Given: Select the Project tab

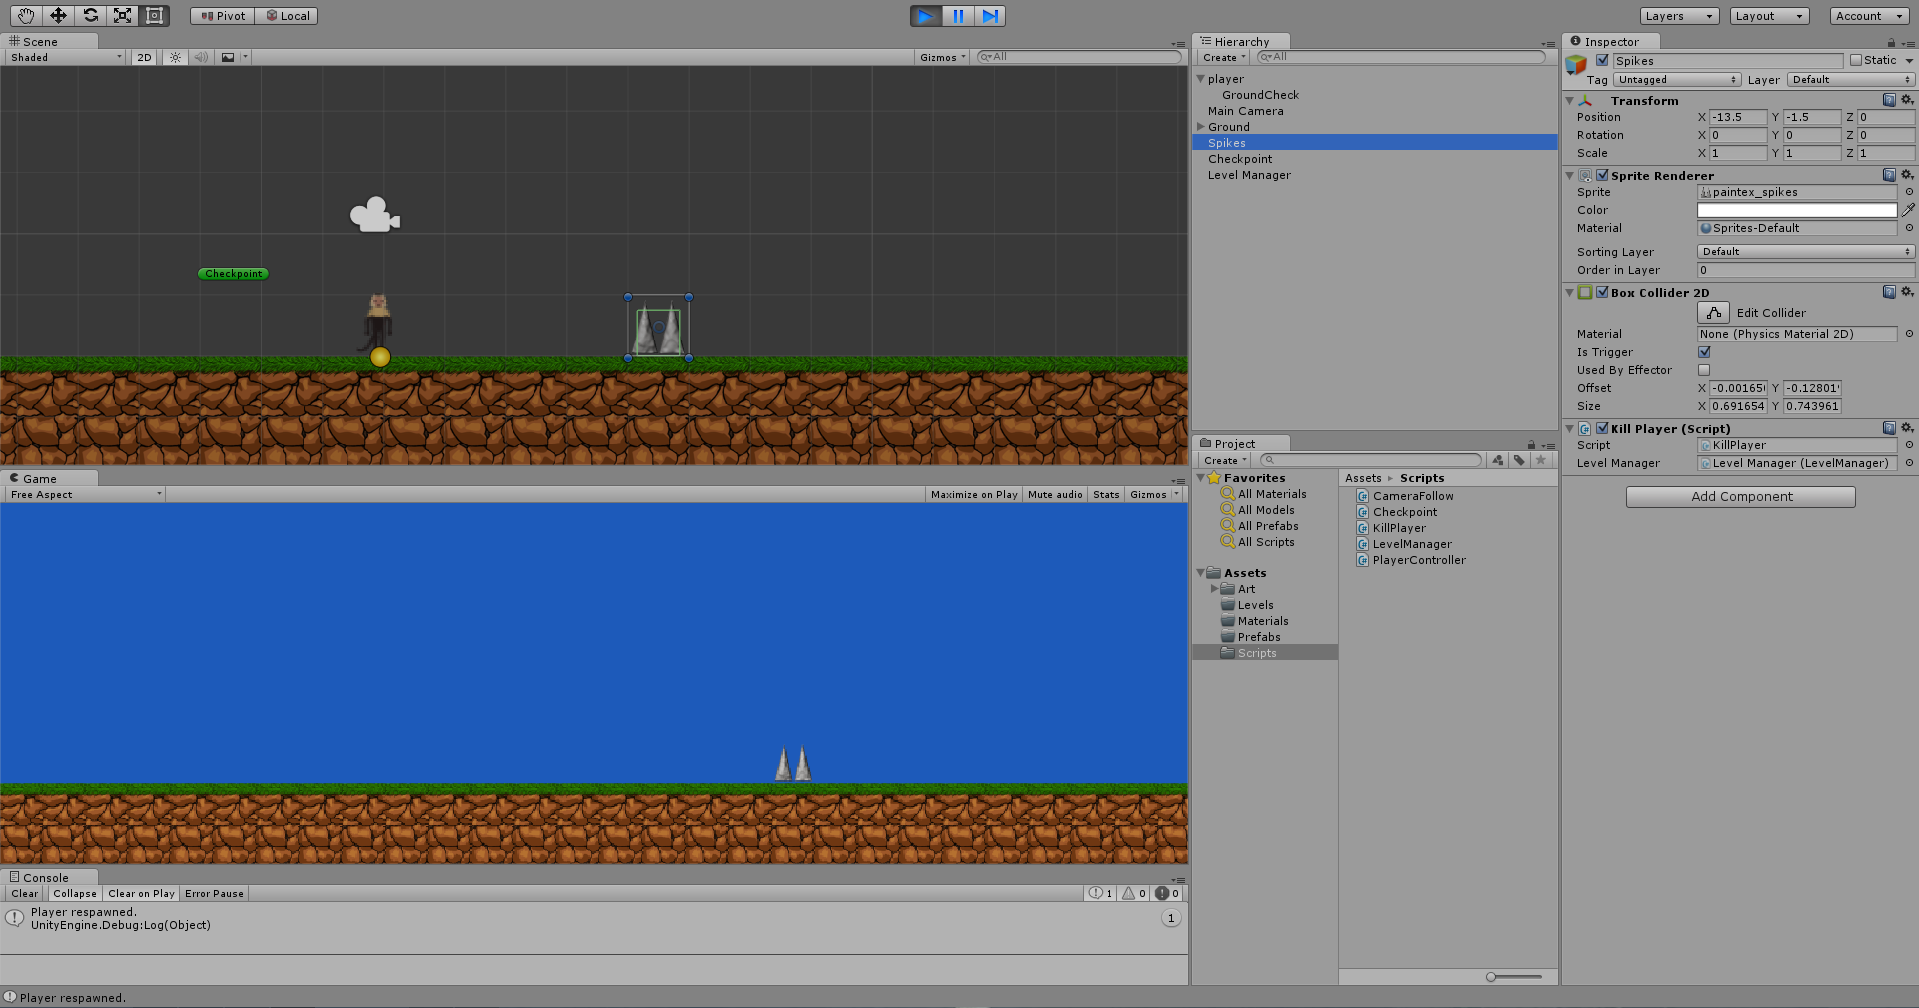Looking at the screenshot, I should 1241,443.
